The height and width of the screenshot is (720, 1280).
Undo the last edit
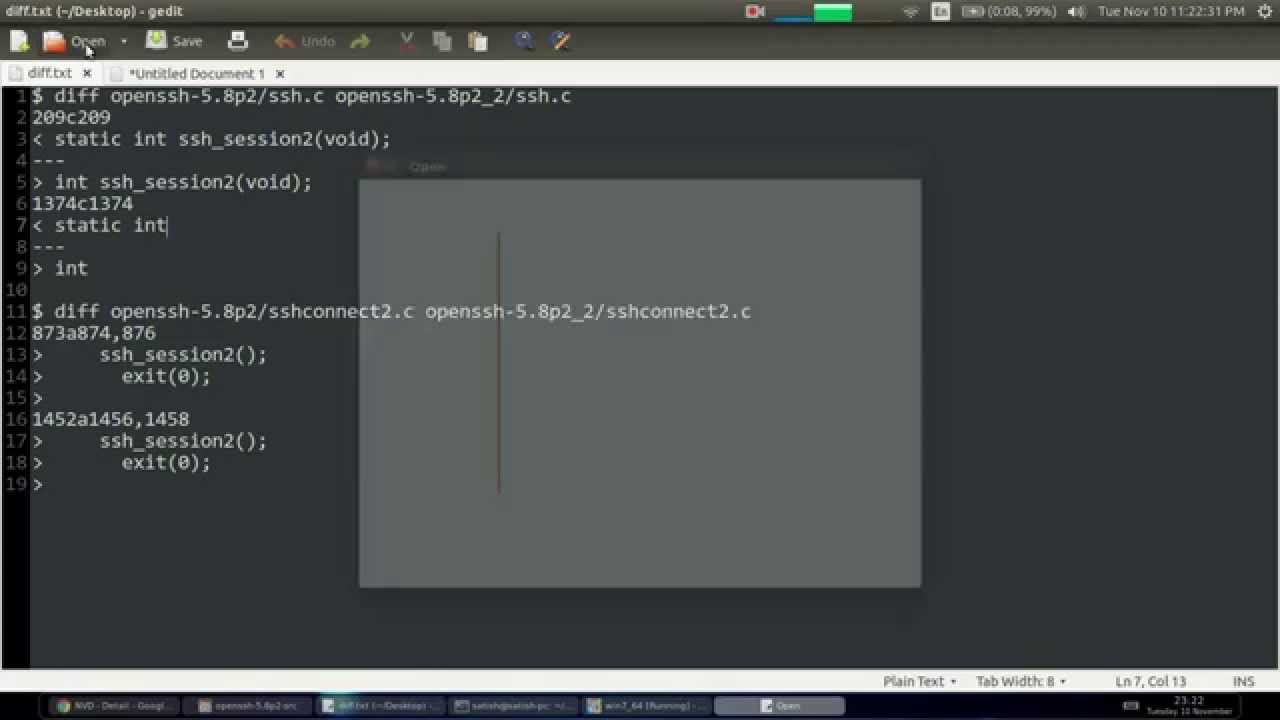(x=305, y=41)
